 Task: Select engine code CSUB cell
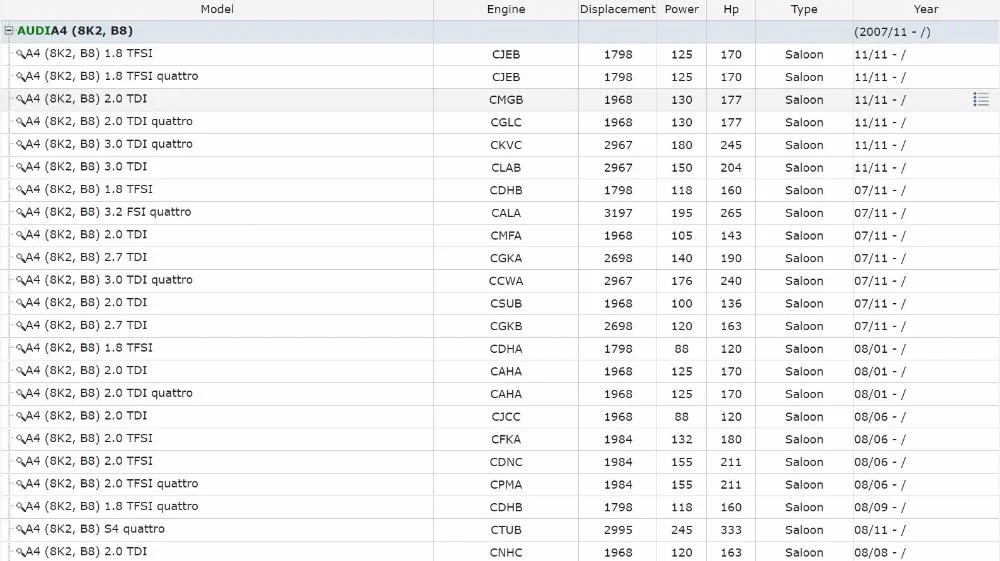(x=506, y=303)
